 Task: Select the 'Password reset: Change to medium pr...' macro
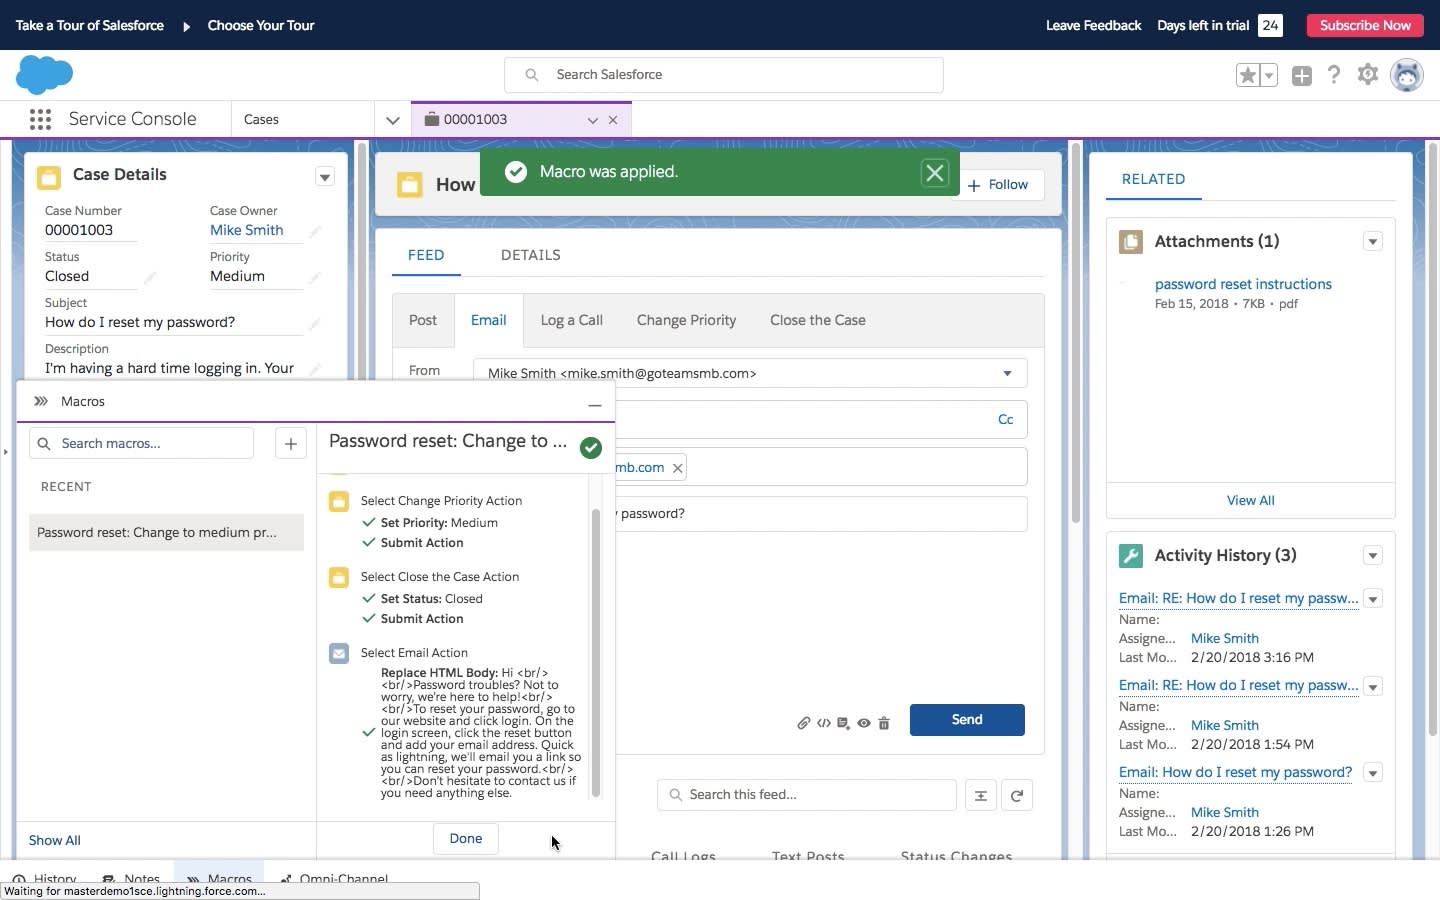pyautogui.click(x=166, y=532)
